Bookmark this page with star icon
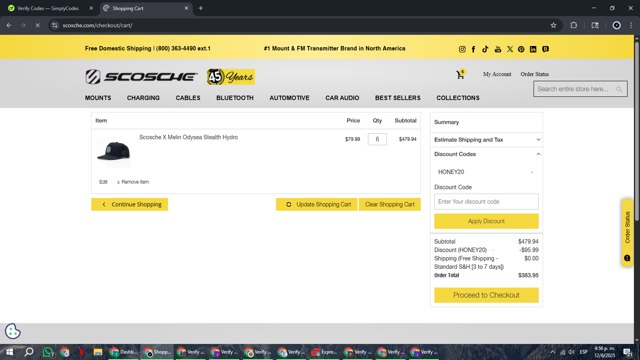Viewport: 640px width, 360px height. tap(553, 25)
